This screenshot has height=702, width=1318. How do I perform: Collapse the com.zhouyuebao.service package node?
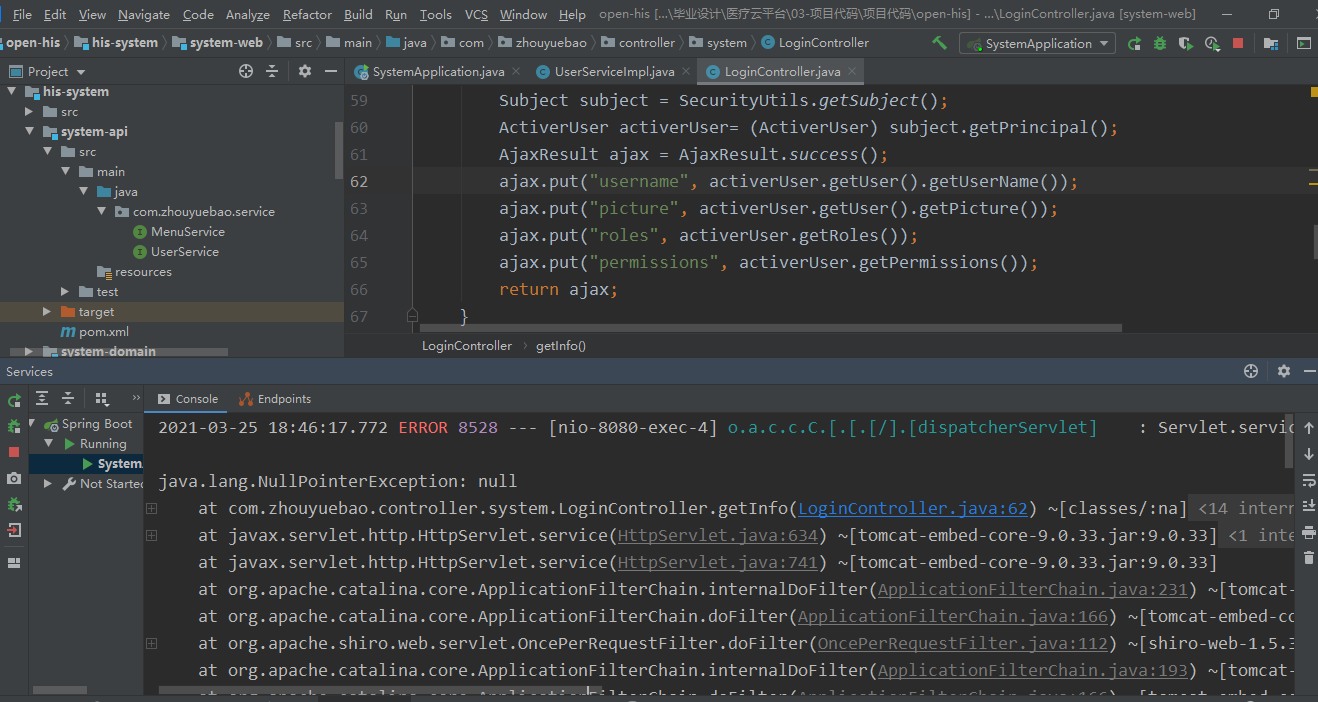[x=102, y=211]
